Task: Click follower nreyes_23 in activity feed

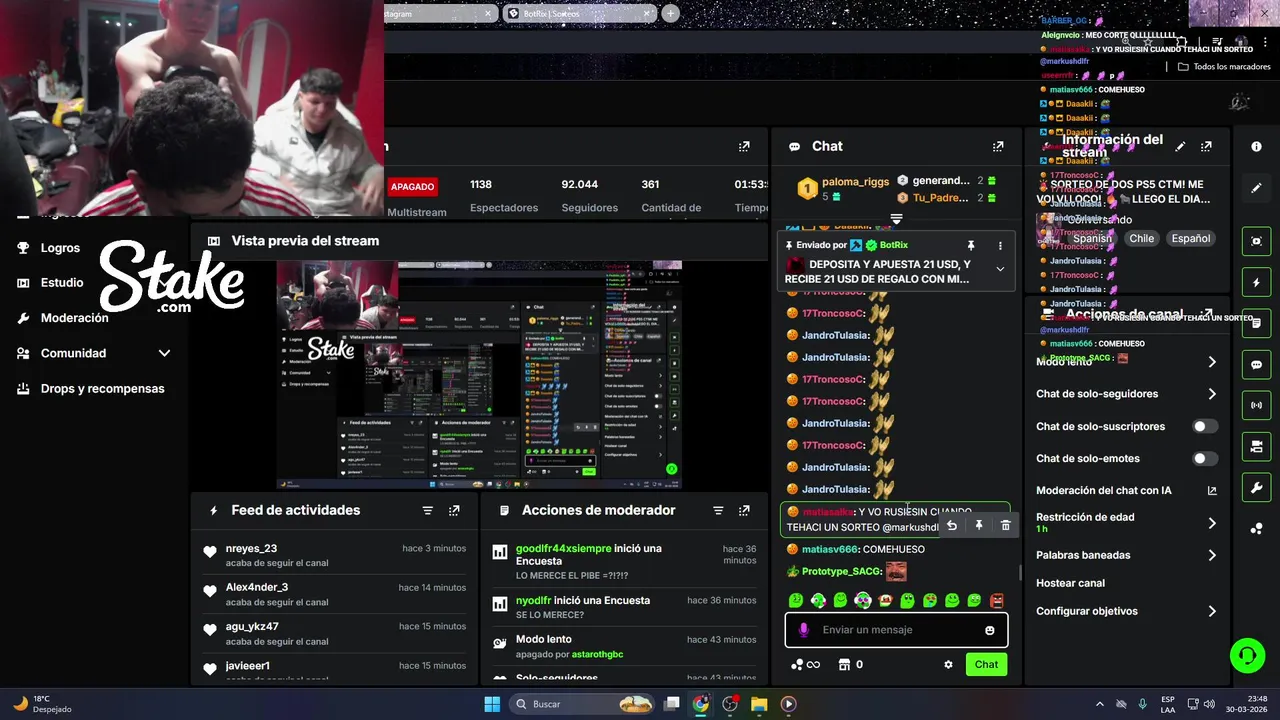Action: coord(251,549)
